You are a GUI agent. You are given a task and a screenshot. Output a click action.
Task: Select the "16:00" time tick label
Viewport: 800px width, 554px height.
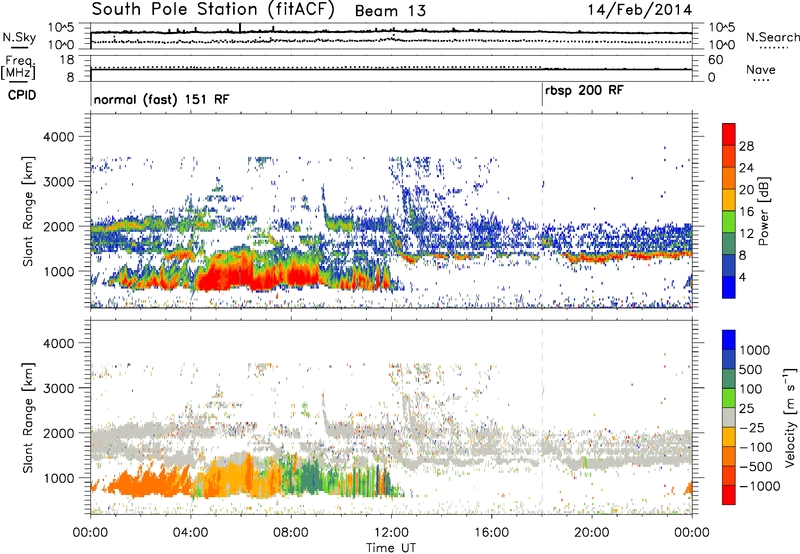point(491,533)
